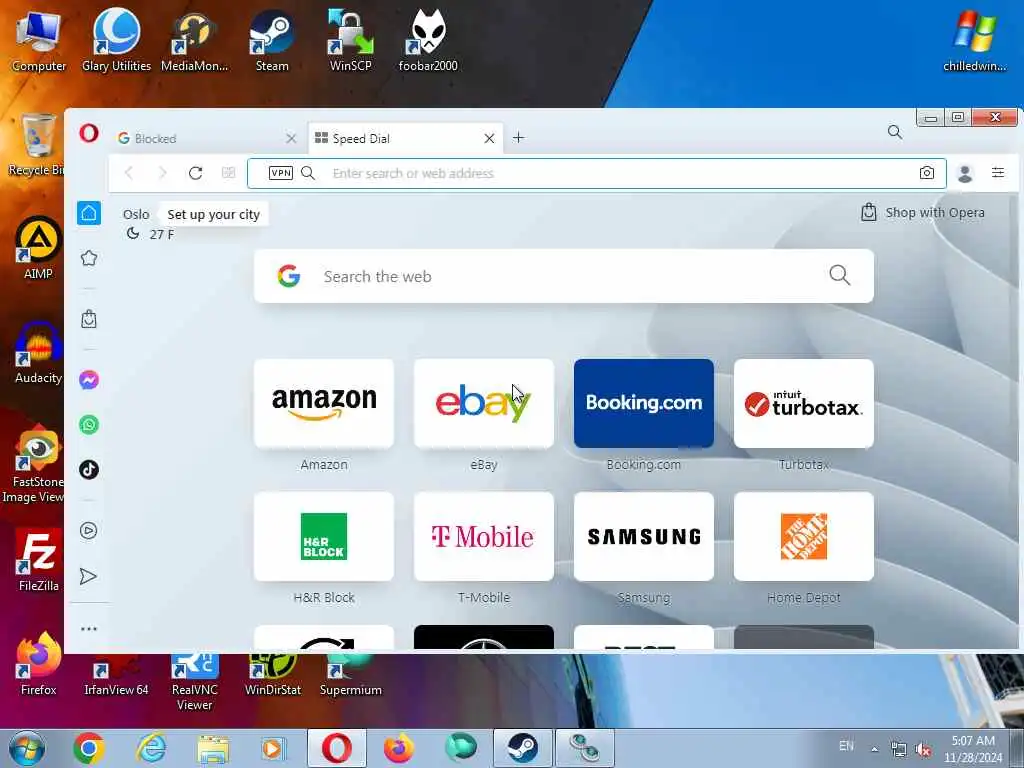Open the Steam taskbar button
Viewport: 1024px width, 768px height.
pyautogui.click(x=522, y=748)
